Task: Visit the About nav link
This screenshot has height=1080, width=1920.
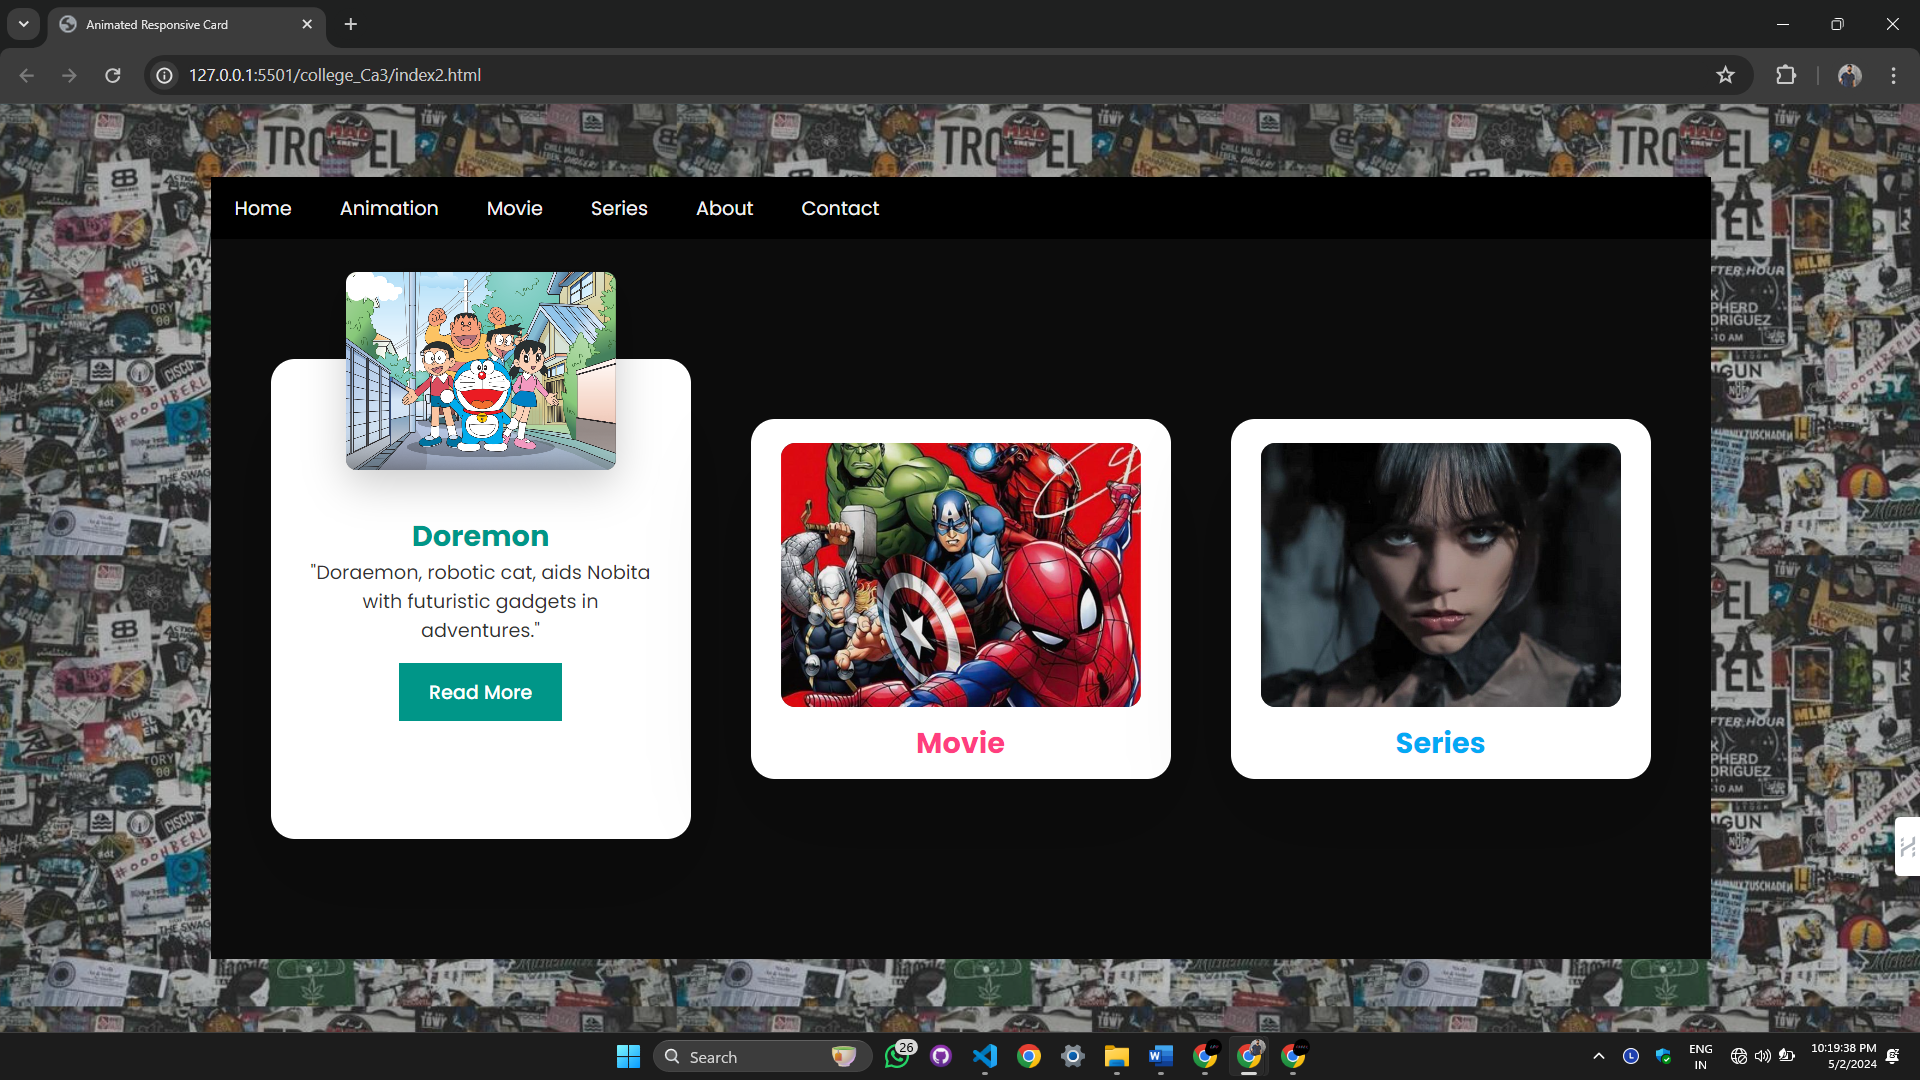Action: tap(725, 208)
